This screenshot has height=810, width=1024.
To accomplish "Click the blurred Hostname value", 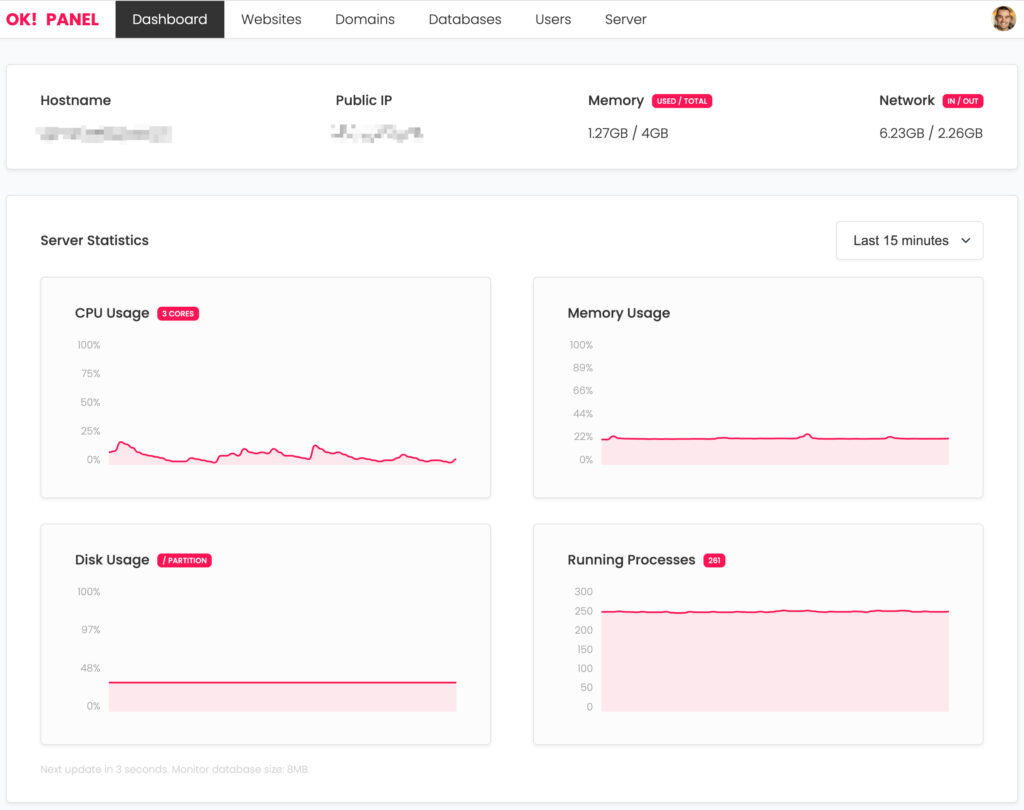I will tap(106, 133).
